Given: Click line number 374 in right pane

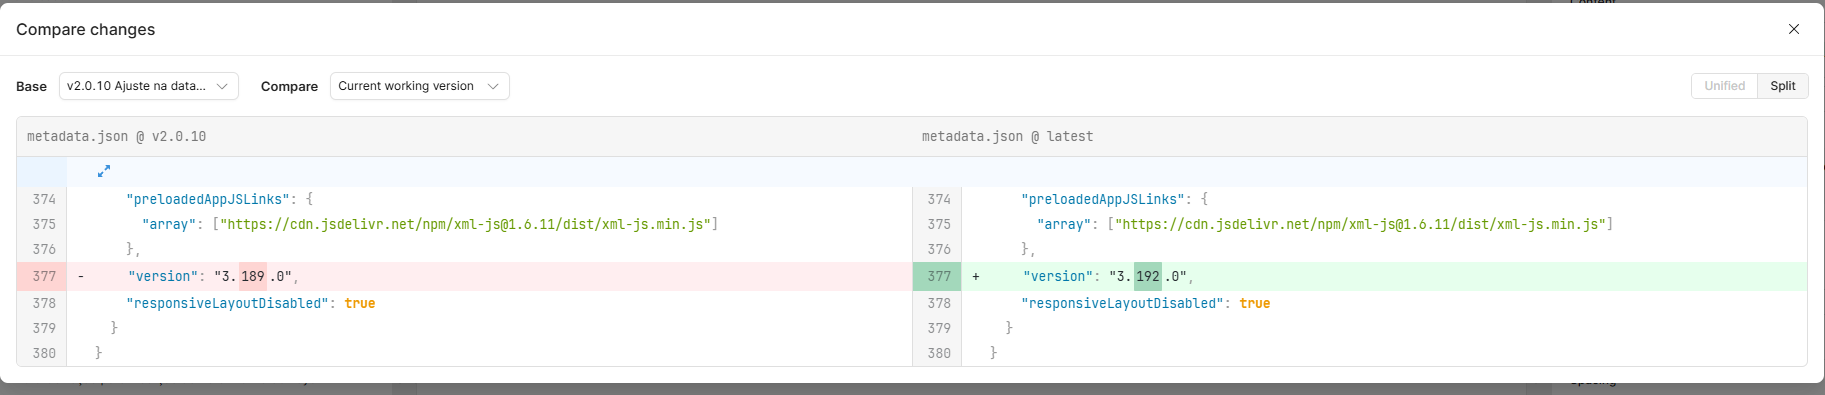Looking at the screenshot, I should pos(939,199).
